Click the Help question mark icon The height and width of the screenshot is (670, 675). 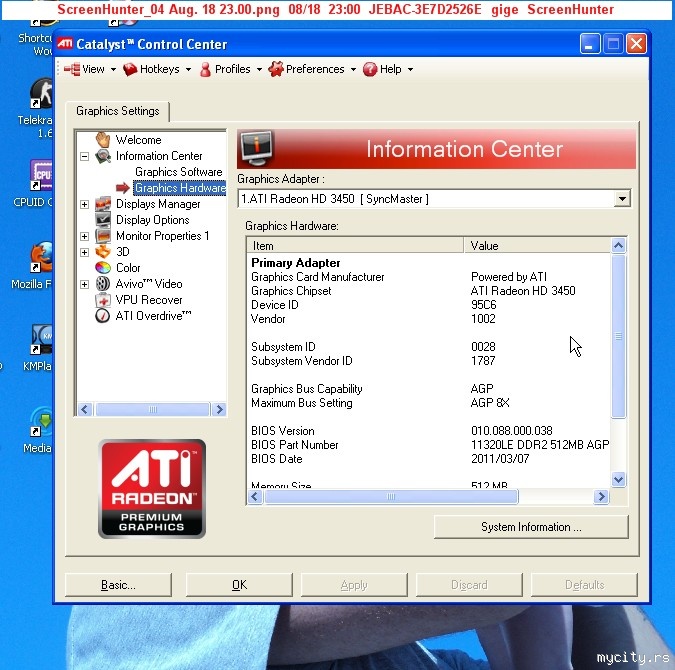[x=370, y=69]
